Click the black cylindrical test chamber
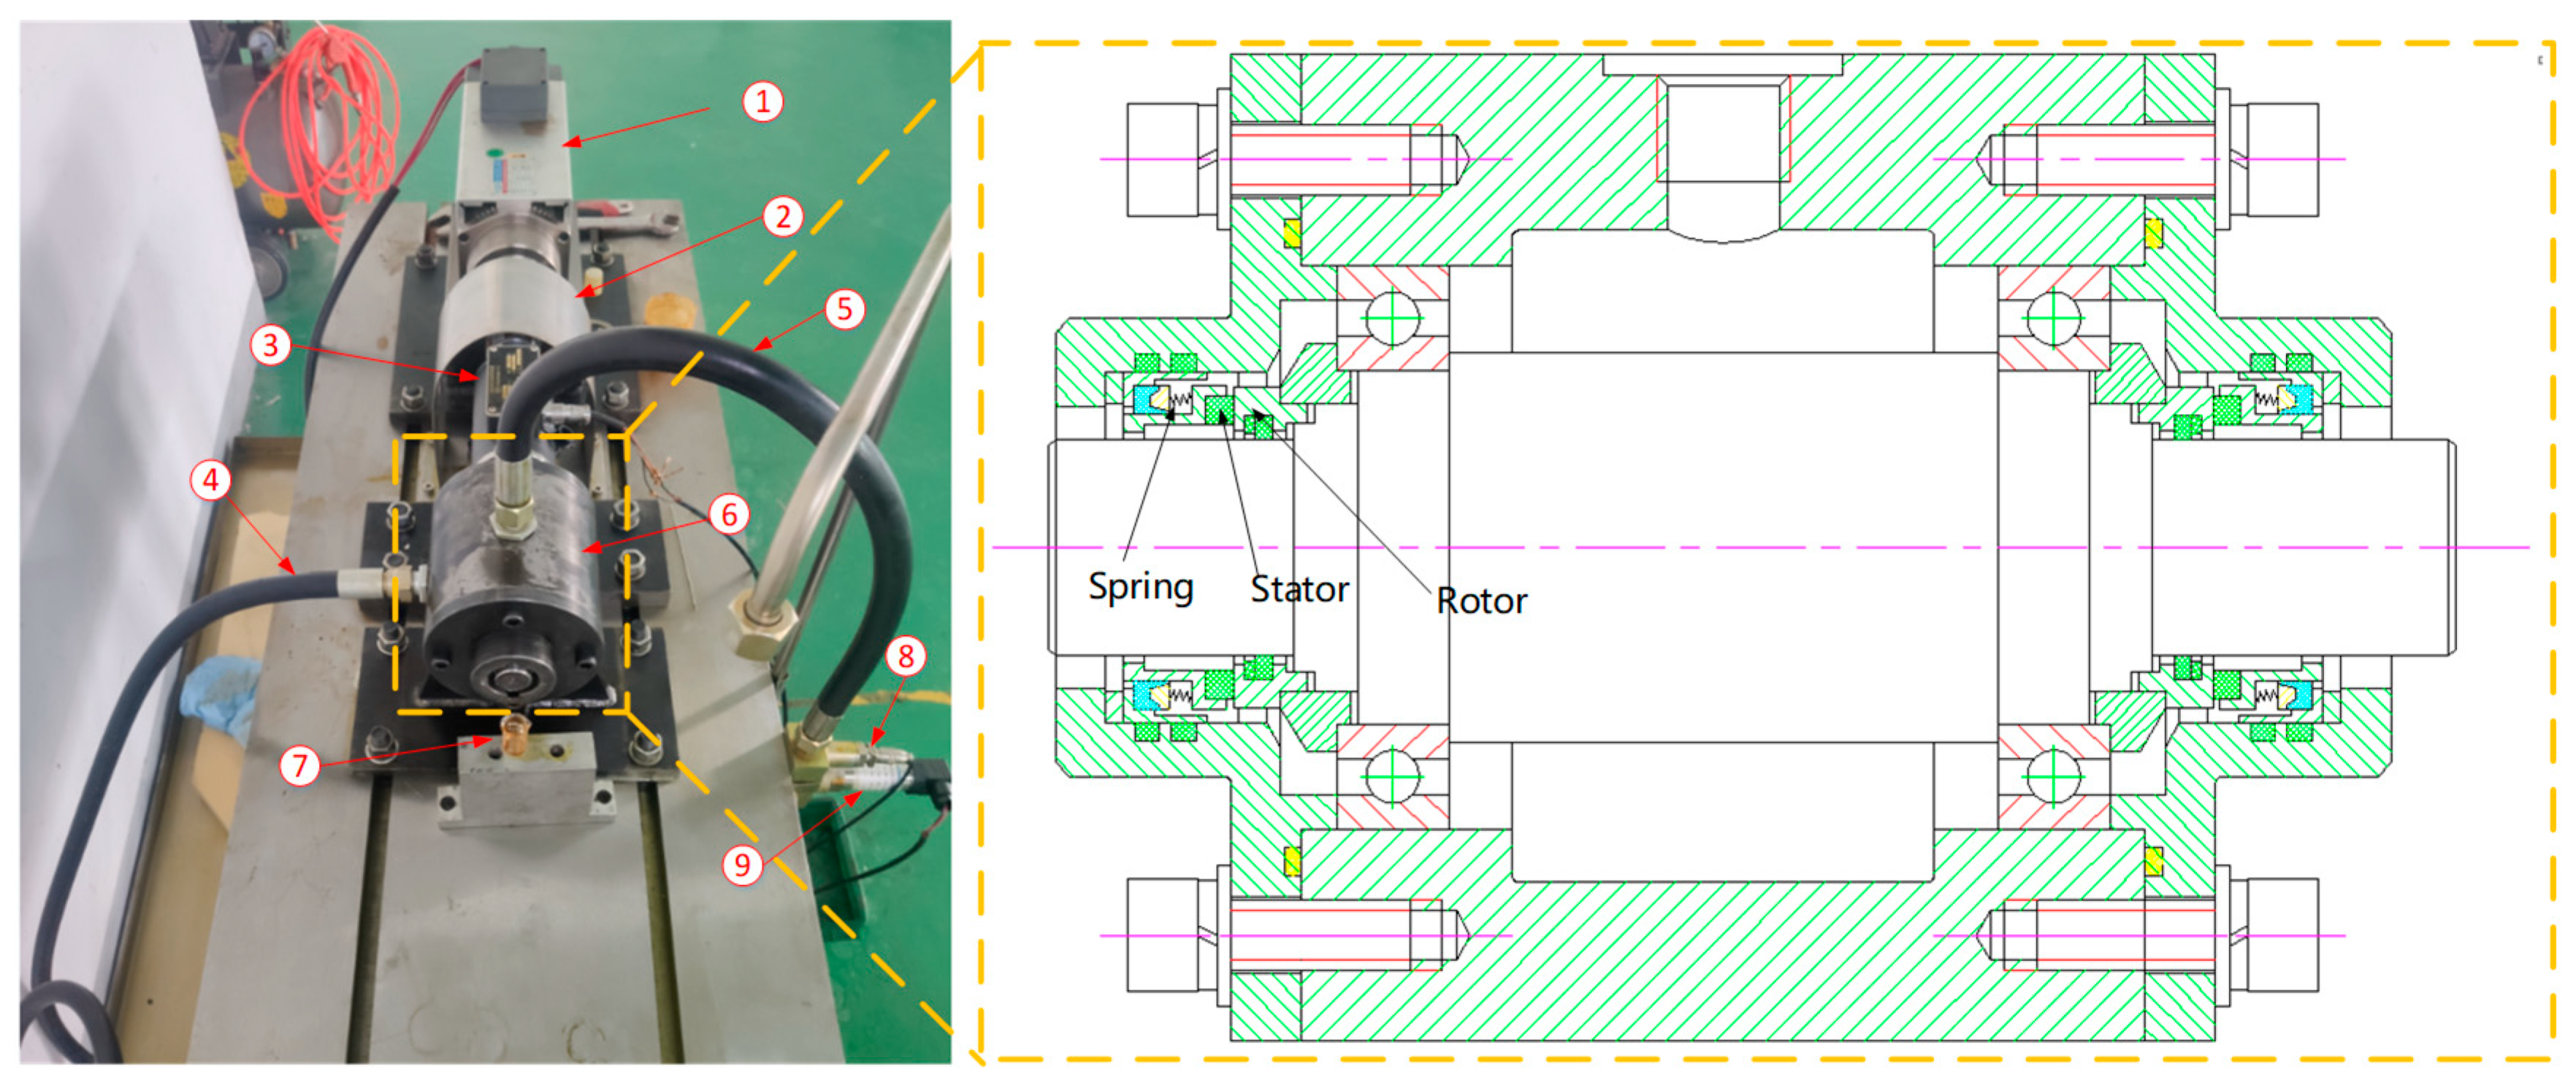This screenshot has height=1091, width=2576. 520,580
